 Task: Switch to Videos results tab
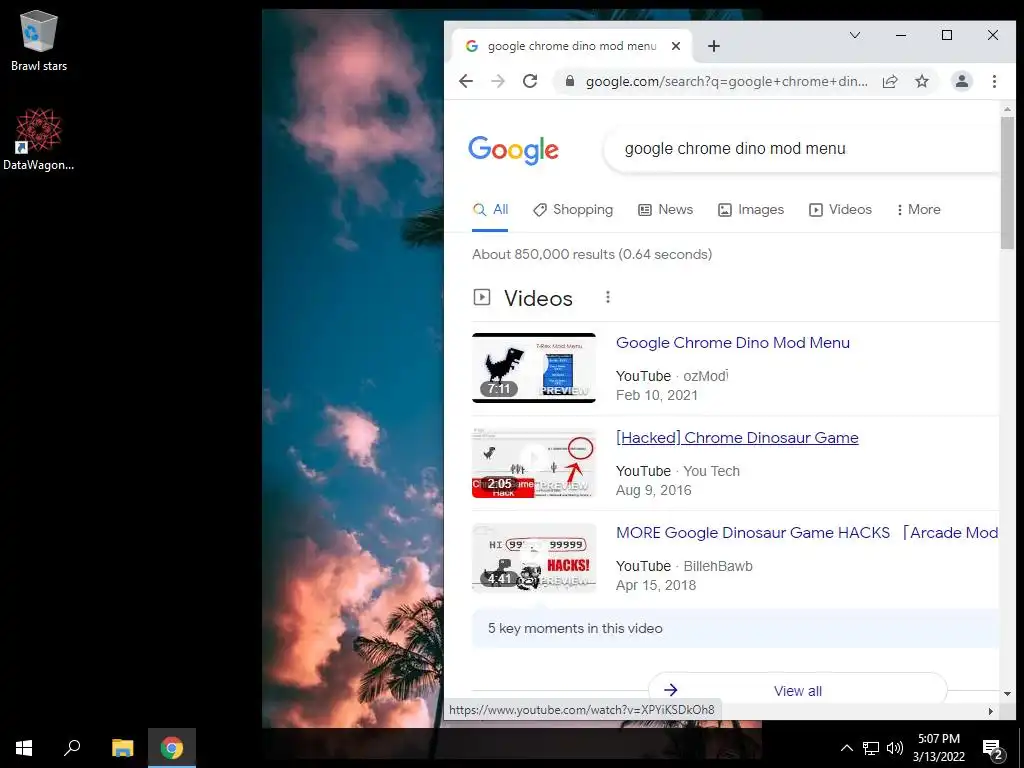(x=840, y=210)
